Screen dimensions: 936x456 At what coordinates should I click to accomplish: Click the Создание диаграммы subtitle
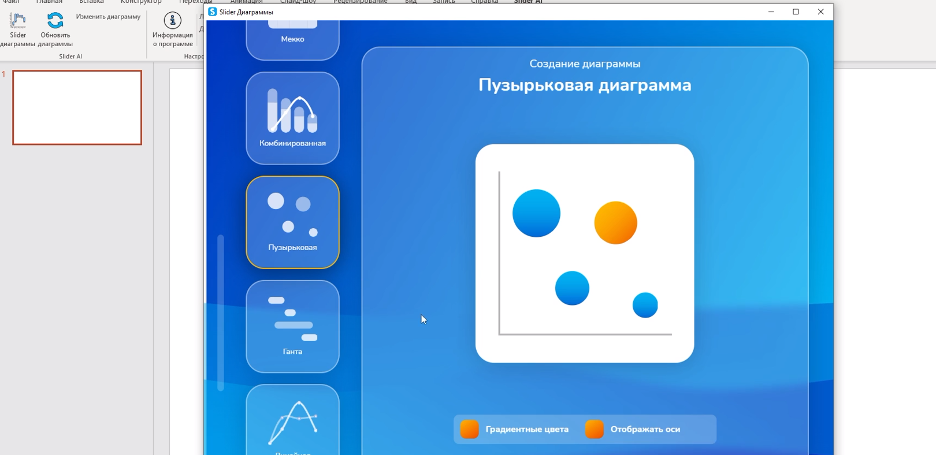point(584,64)
